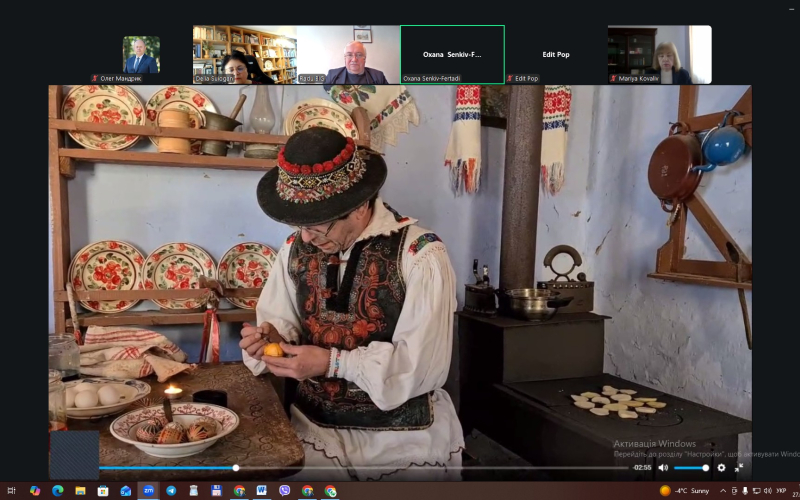Open Telegram from the taskbar
Screen dimensions: 800x500
(171, 491)
